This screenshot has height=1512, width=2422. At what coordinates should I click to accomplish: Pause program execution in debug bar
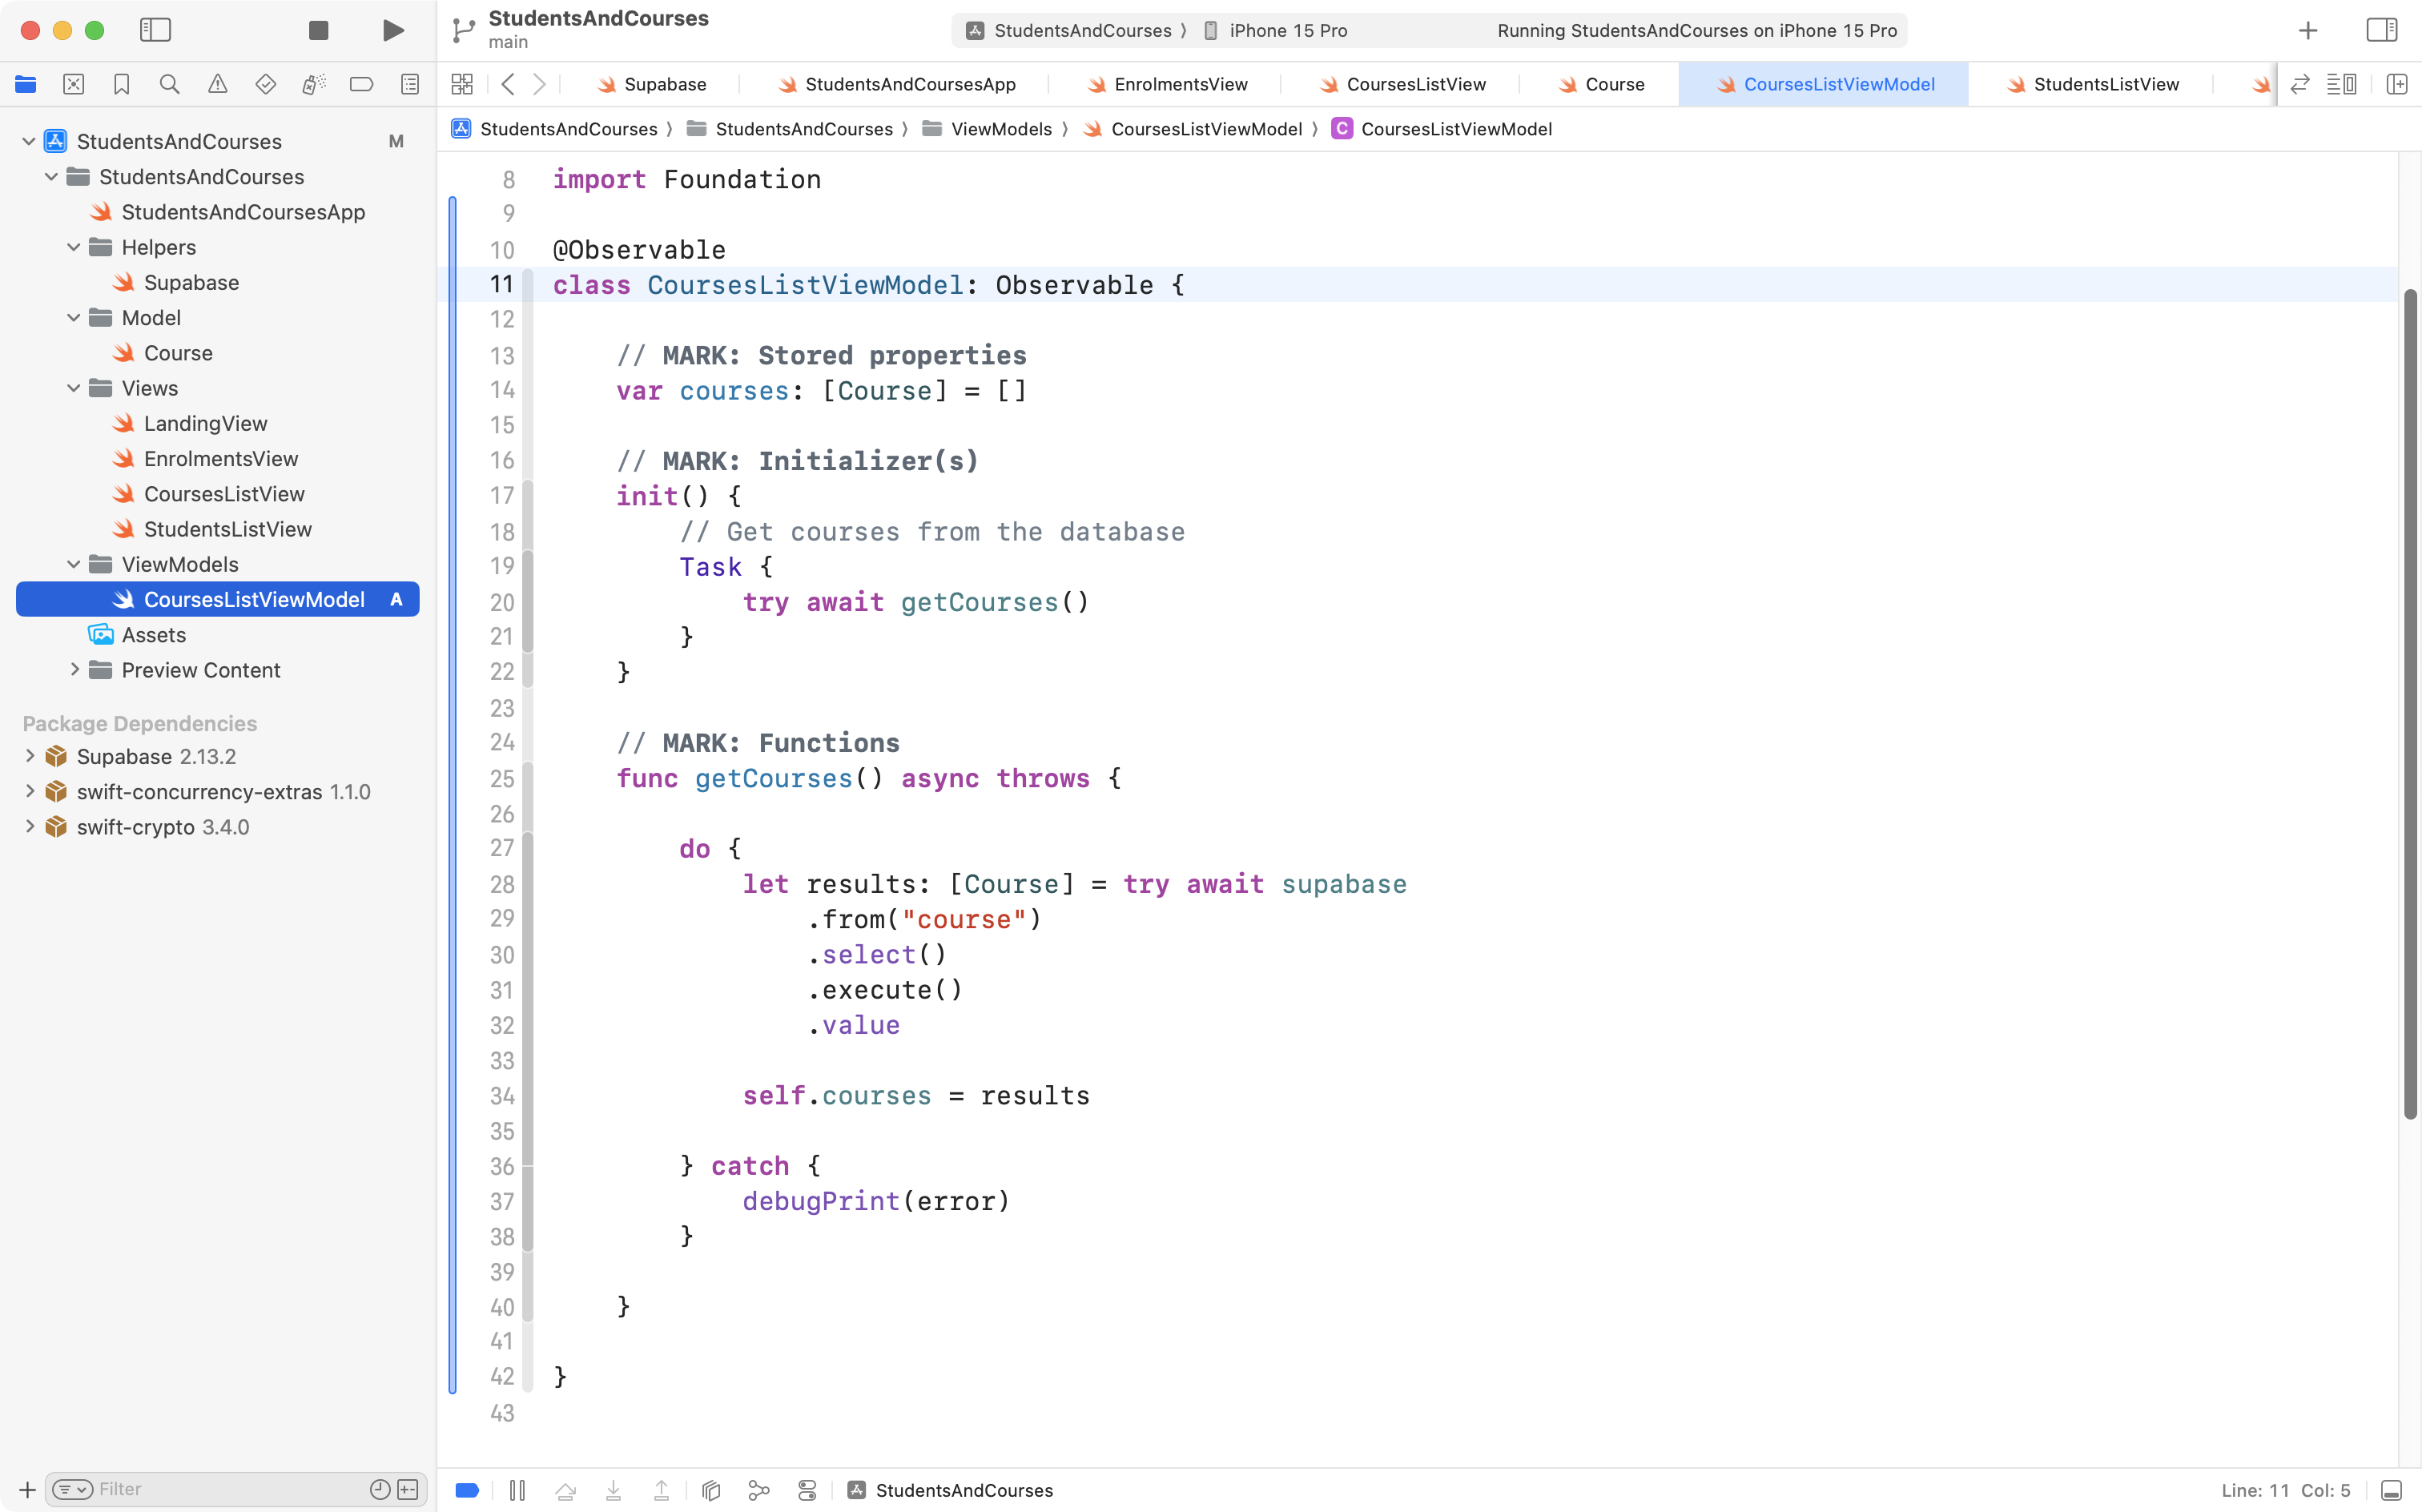517,1490
